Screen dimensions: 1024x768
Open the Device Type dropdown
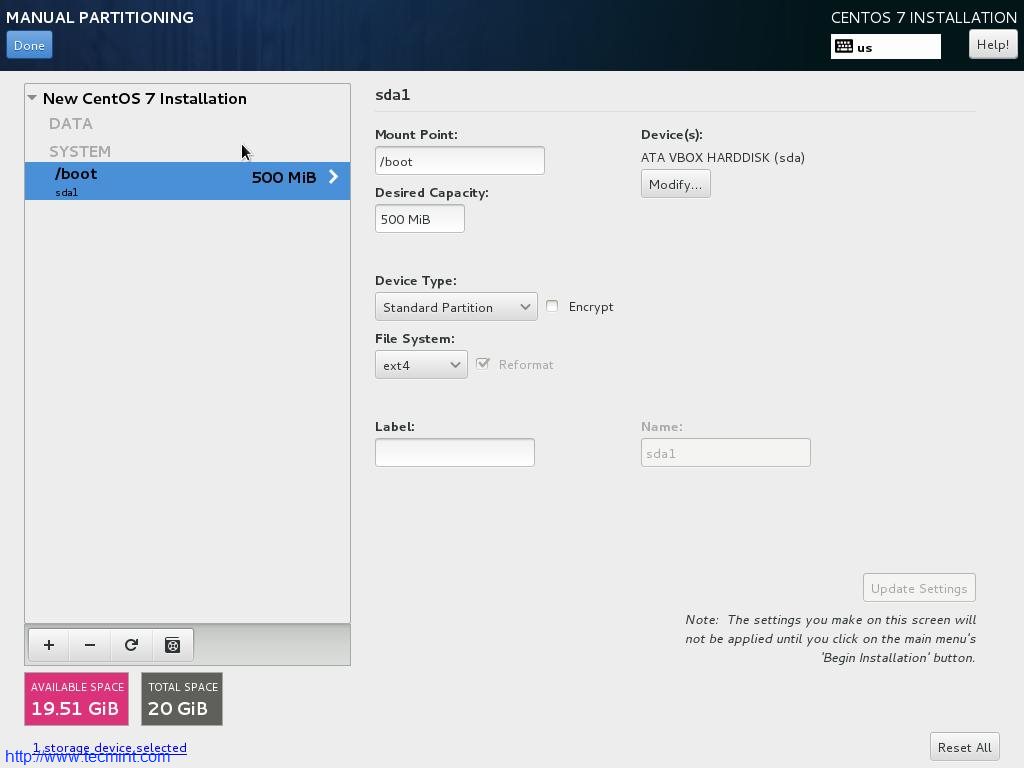456,307
